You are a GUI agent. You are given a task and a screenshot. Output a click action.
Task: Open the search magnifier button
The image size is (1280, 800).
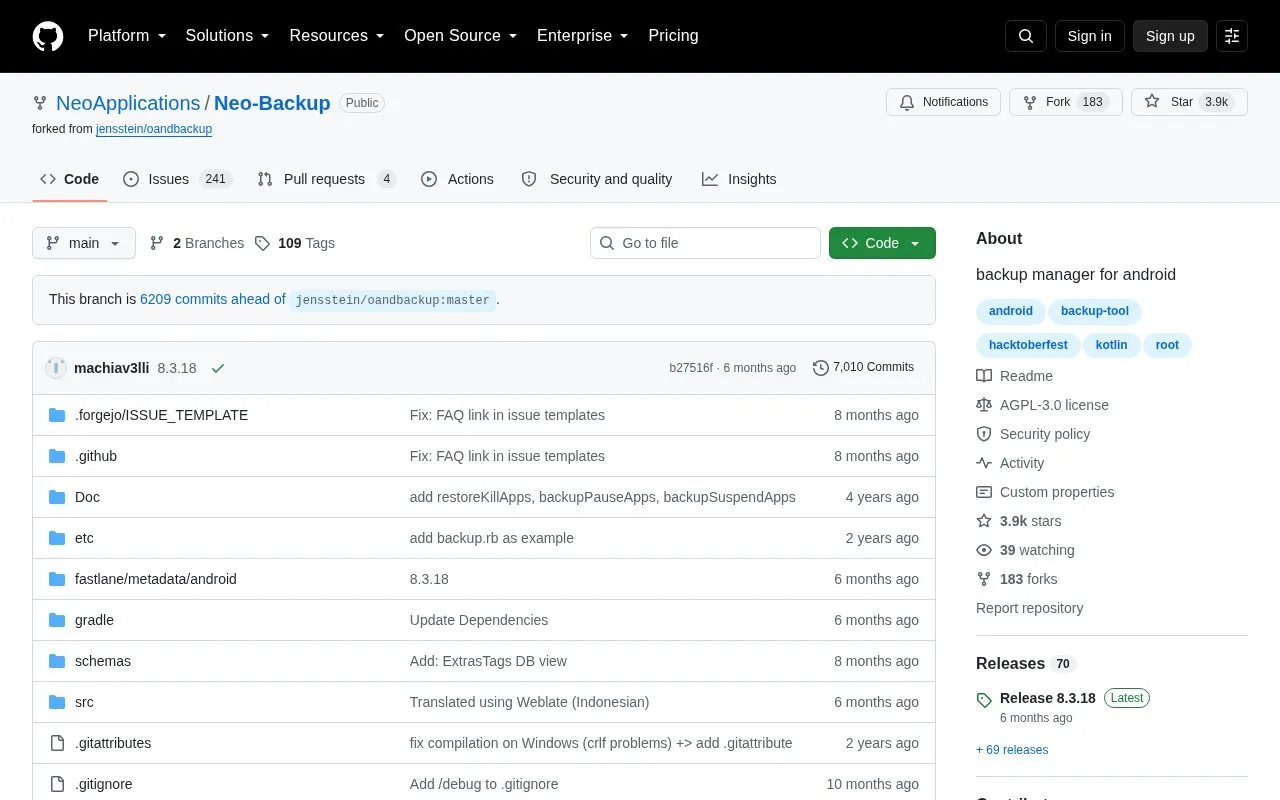pos(1026,36)
